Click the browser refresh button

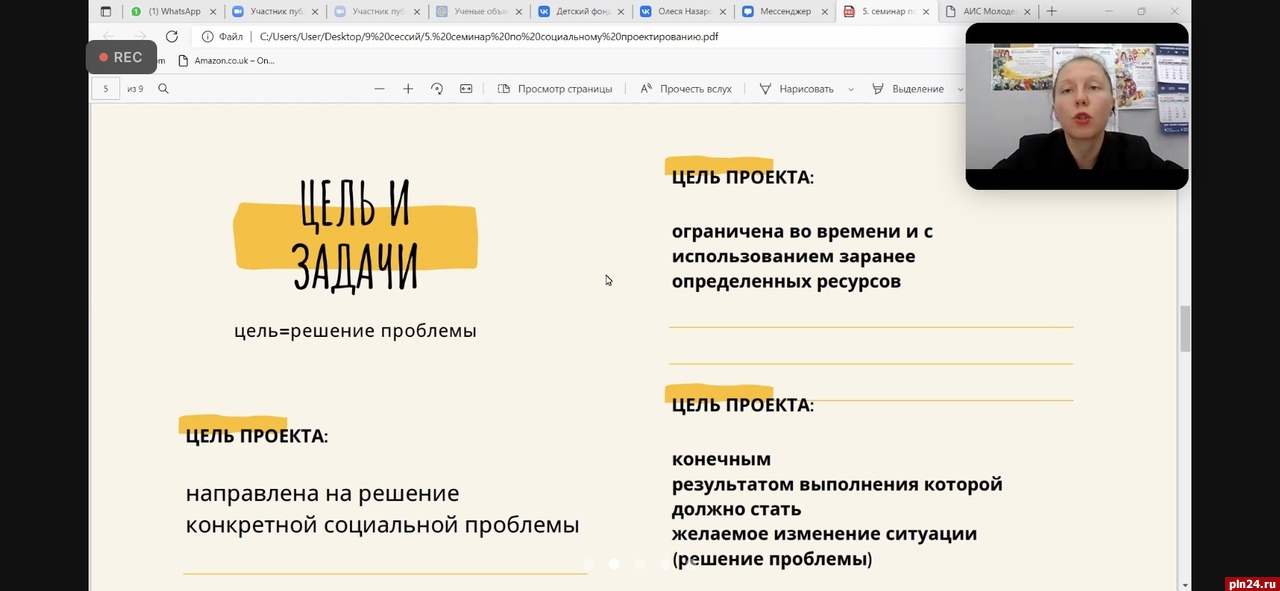[171, 36]
